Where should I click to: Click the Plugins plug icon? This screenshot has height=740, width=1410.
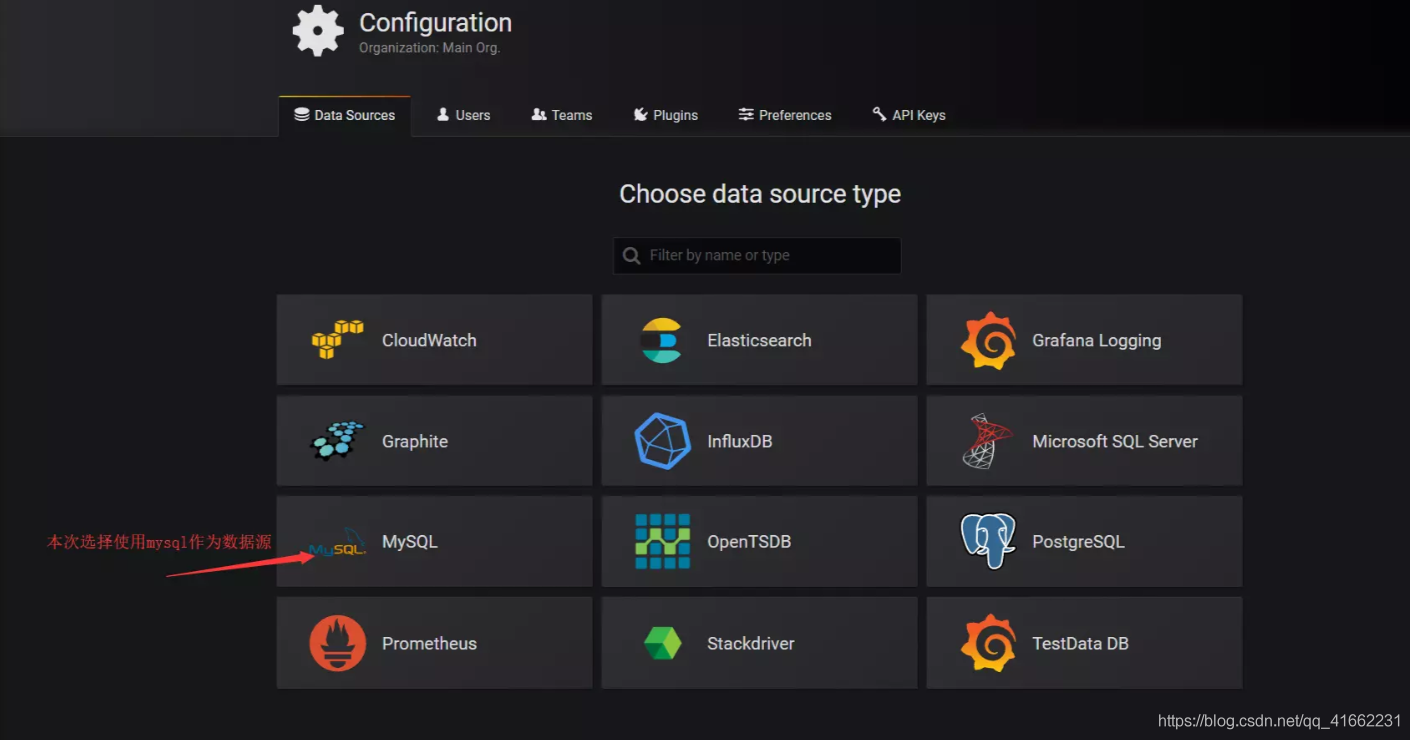pos(641,115)
